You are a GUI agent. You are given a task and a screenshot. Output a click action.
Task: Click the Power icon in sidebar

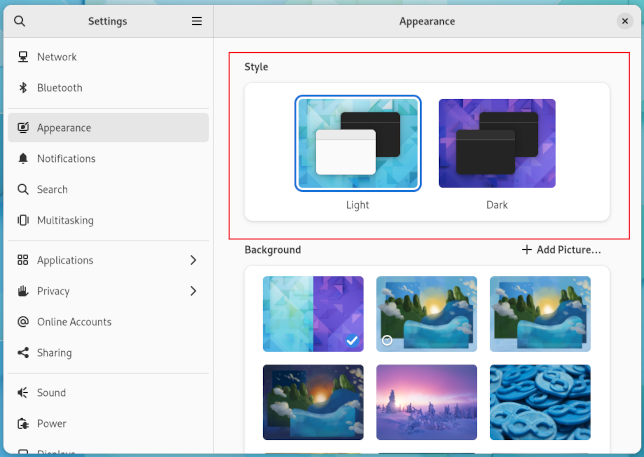pos(23,423)
